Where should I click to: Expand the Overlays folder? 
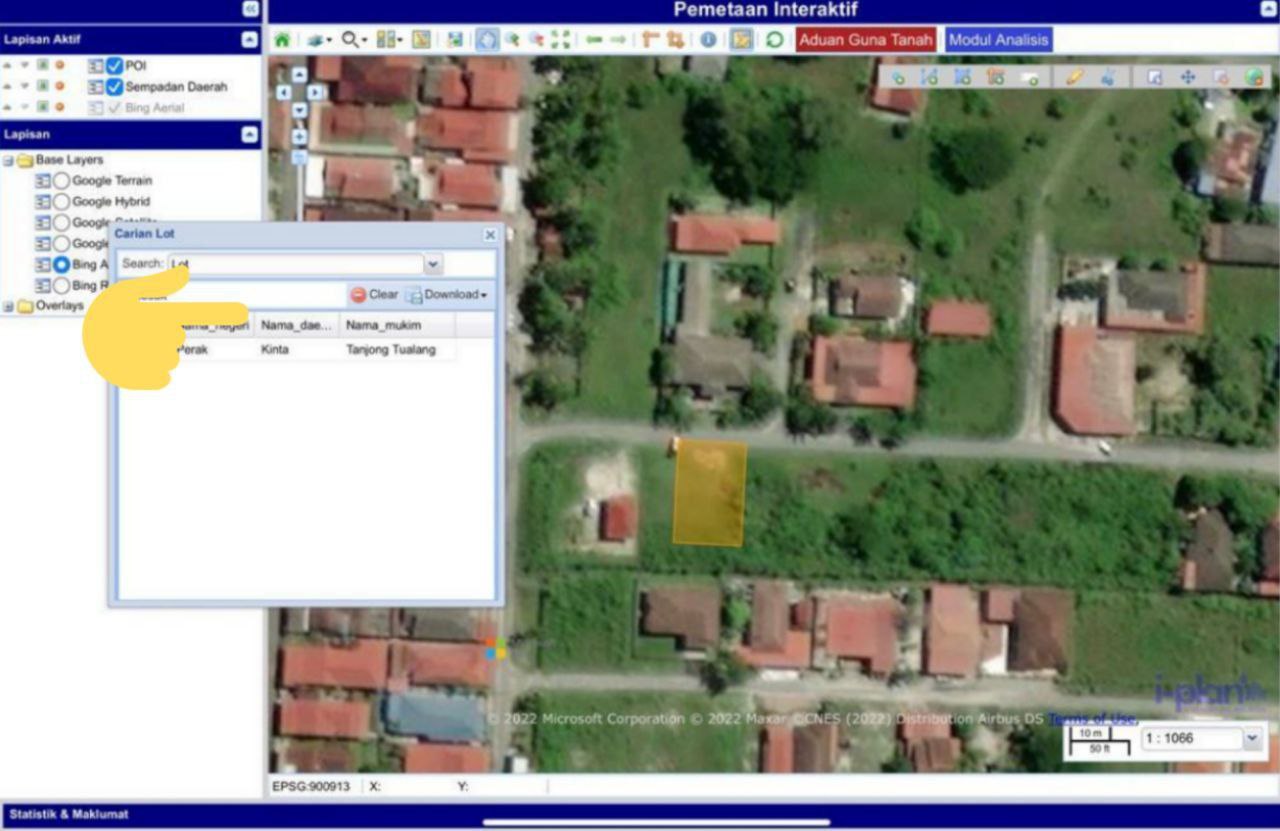[x=8, y=306]
